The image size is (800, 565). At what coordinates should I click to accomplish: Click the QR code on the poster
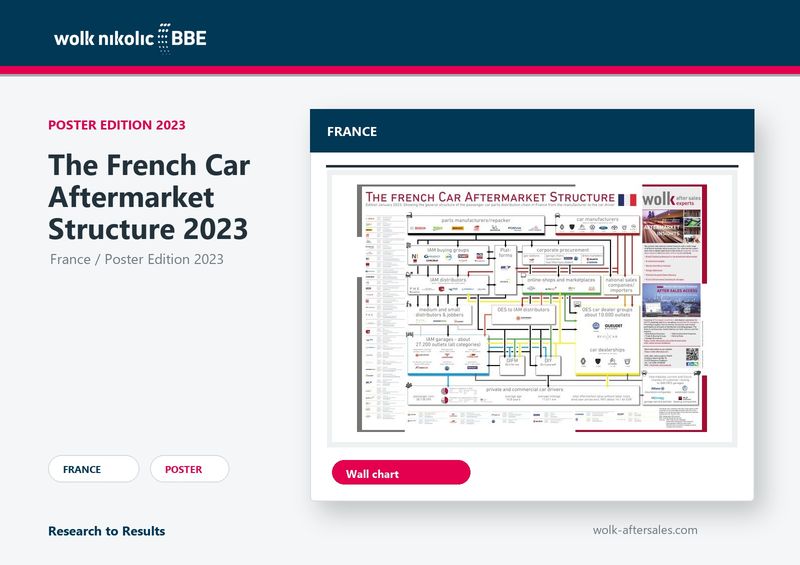click(692, 354)
